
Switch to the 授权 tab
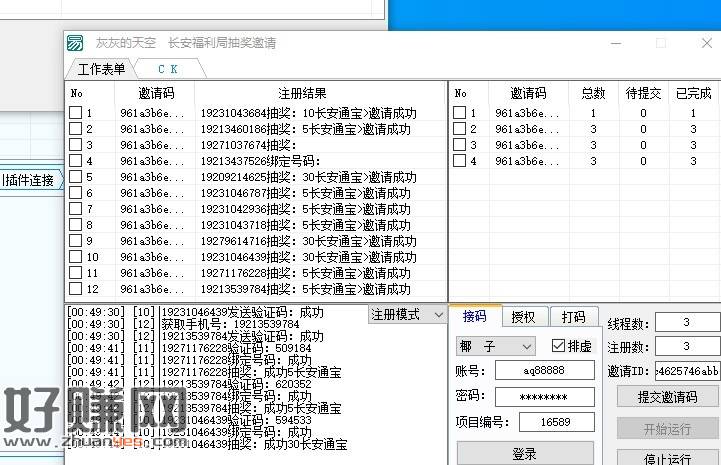[523, 317]
